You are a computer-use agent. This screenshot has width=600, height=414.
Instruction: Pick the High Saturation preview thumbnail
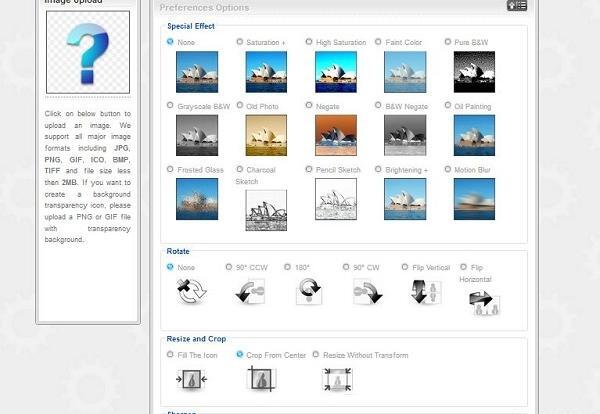(x=336, y=72)
